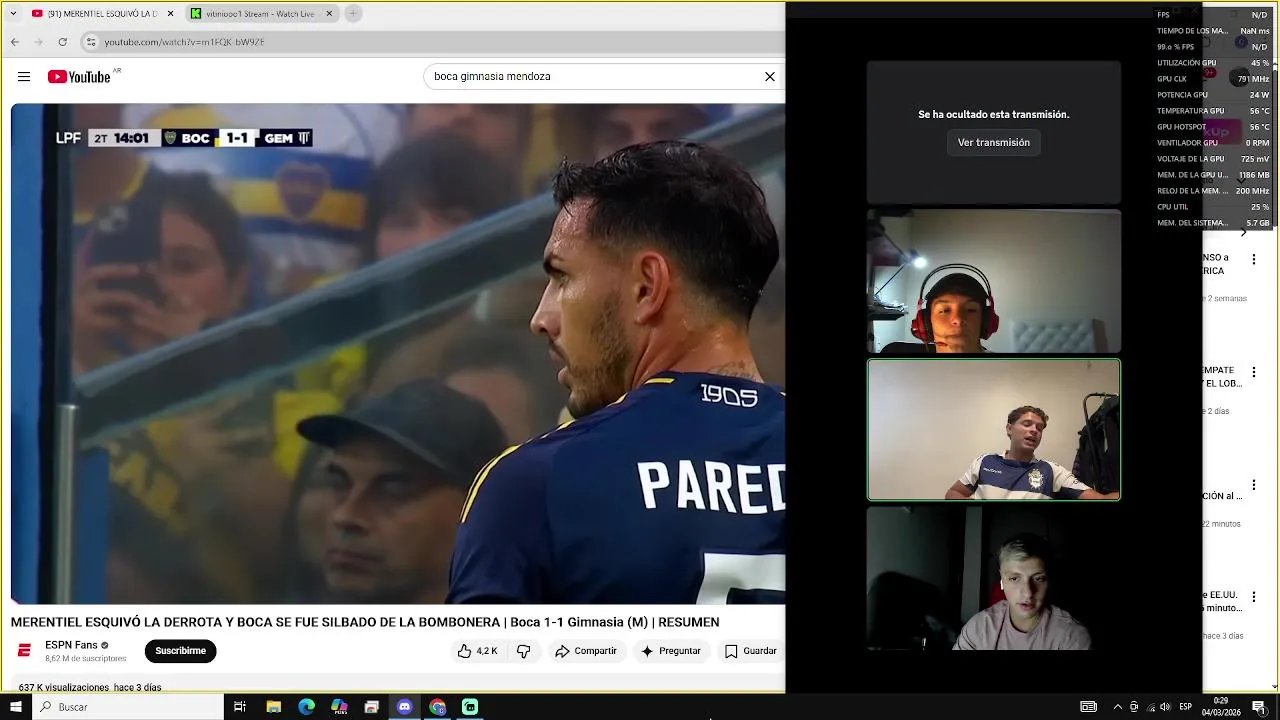Clear the YouTube search box text
This screenshot has height=720, width=1280.
(x=770, y=77)
